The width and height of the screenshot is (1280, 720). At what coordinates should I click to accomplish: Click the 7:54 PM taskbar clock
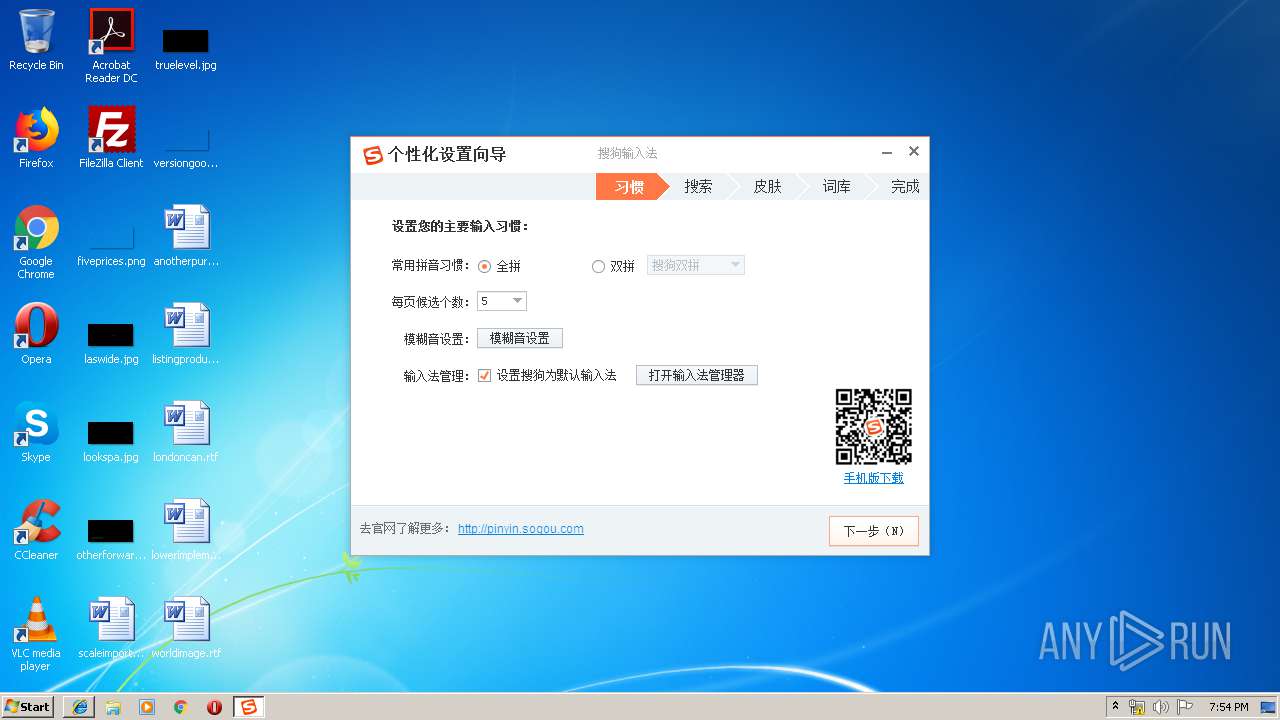point(1228,707)
